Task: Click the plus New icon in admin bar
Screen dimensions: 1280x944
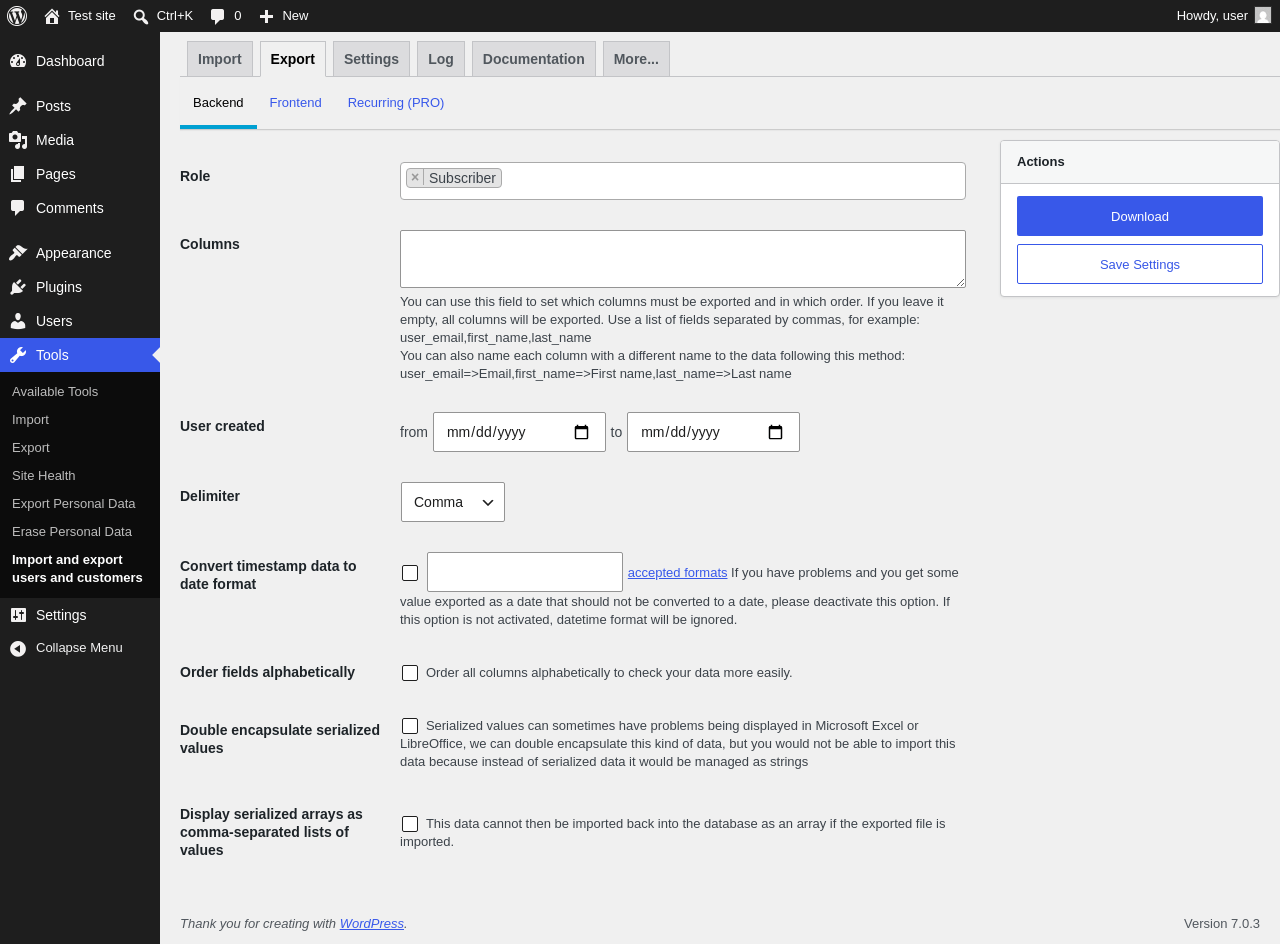Action: (x=266, y=16)
